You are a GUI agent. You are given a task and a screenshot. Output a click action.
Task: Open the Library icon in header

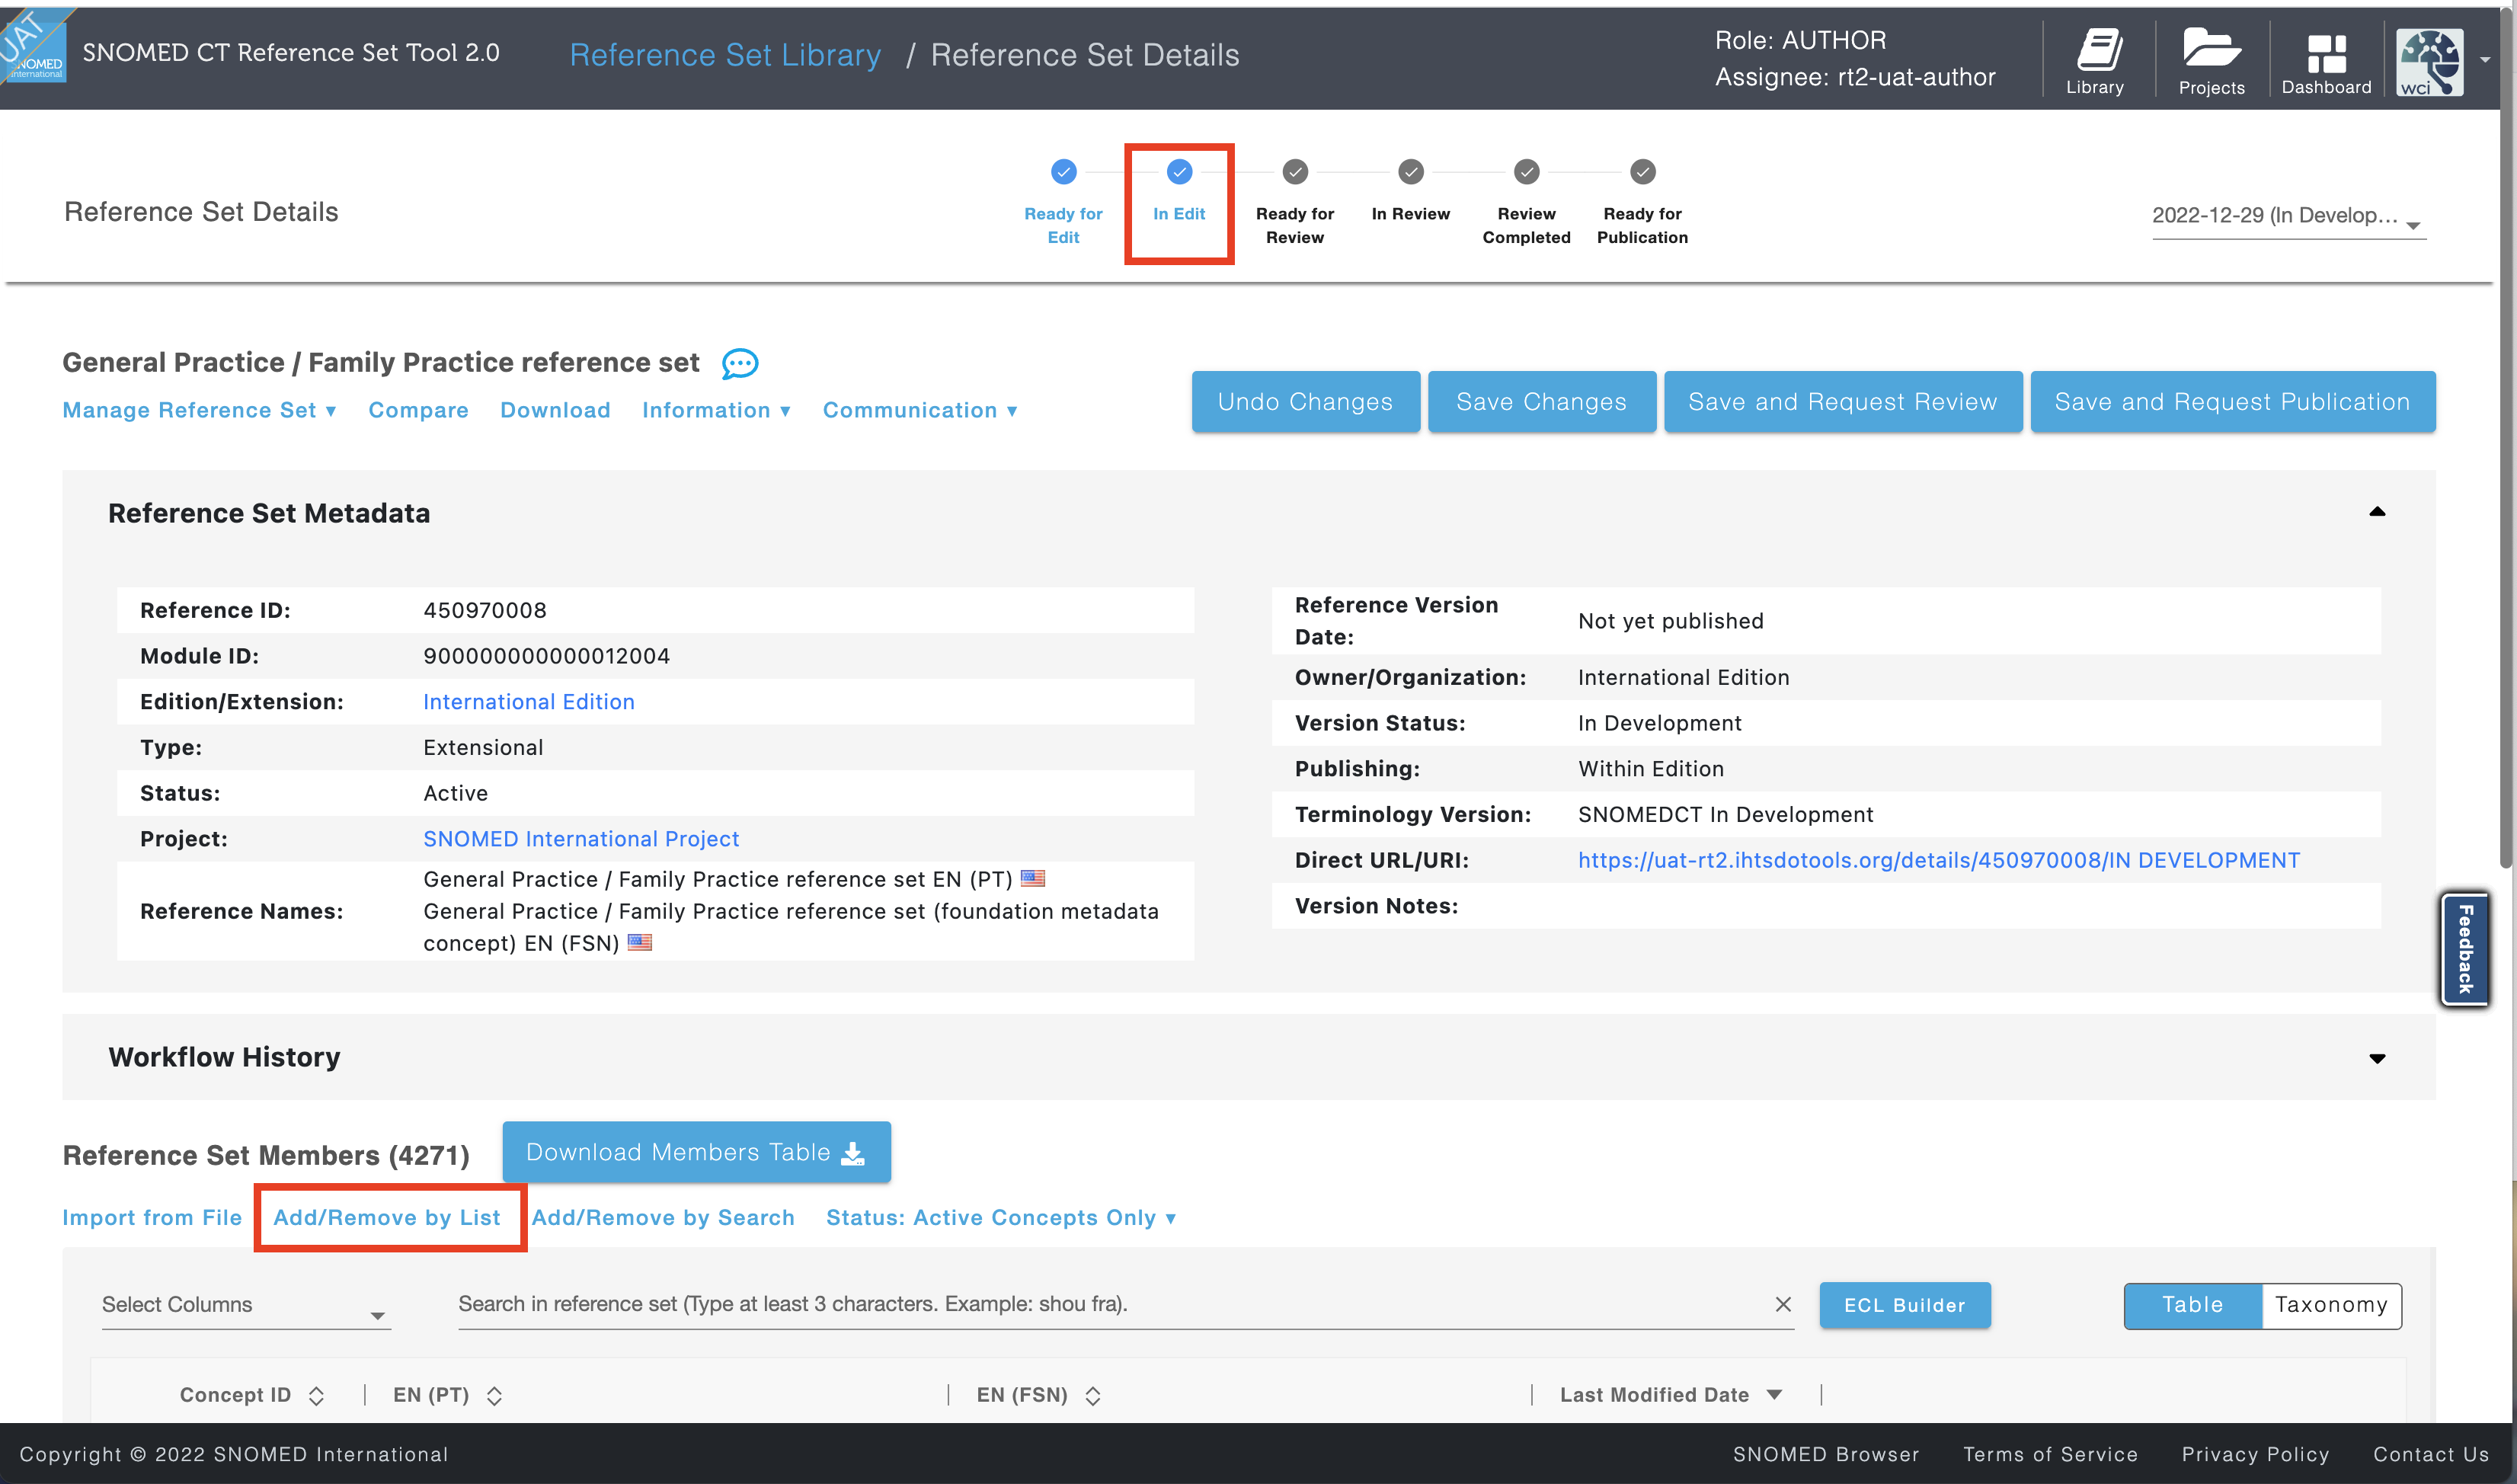pos(2095,61)
